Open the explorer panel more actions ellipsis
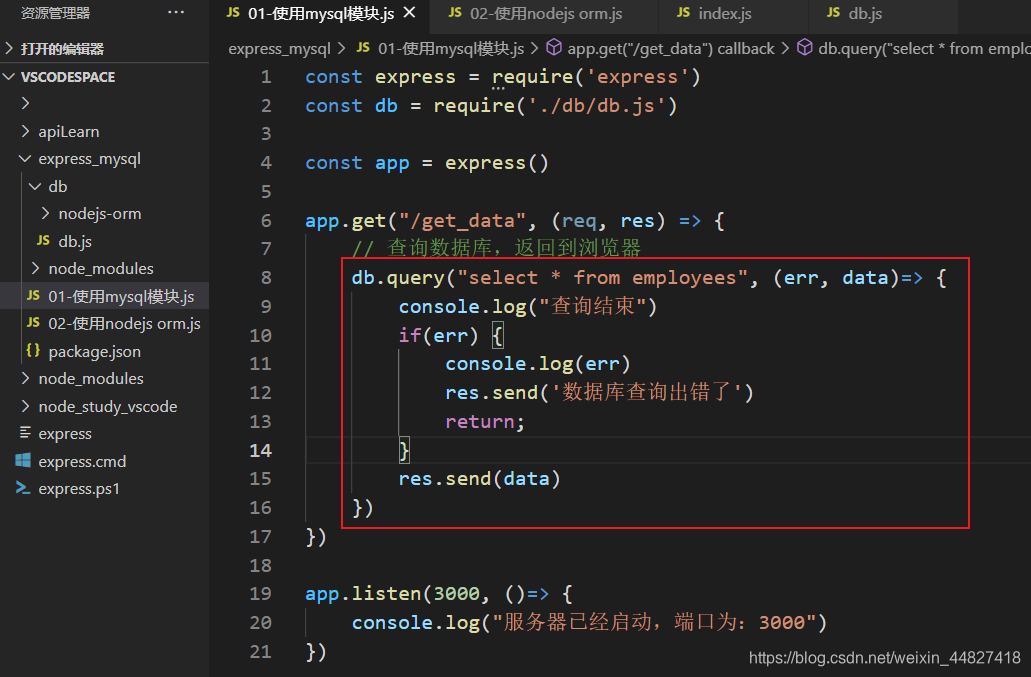This screenshot has height=677, width=1031. click(176, 12)
